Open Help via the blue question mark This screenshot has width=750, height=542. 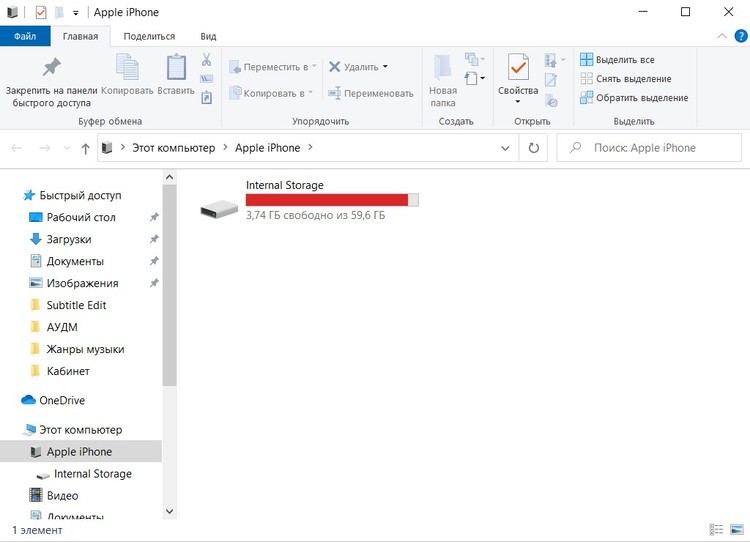[738, 36]
